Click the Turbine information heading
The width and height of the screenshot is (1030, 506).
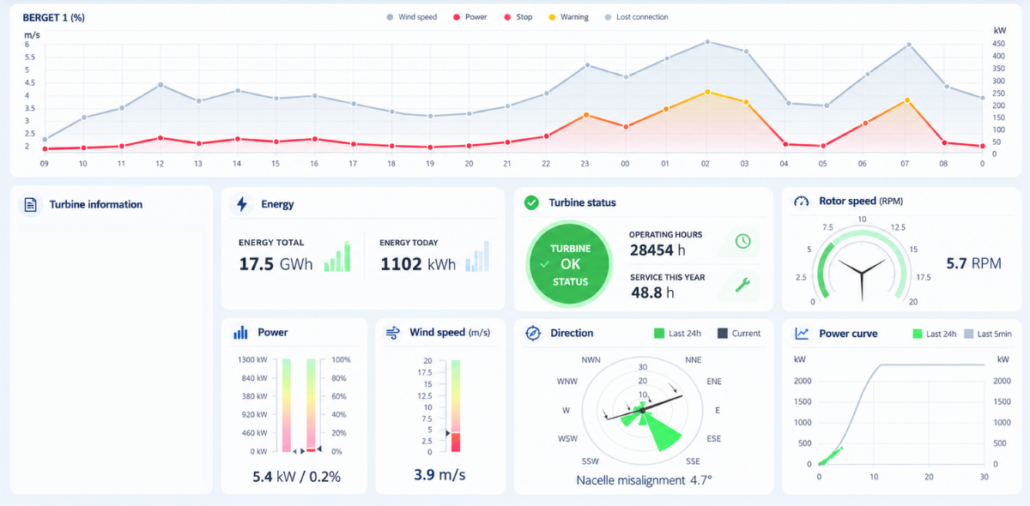coord(96,204)
